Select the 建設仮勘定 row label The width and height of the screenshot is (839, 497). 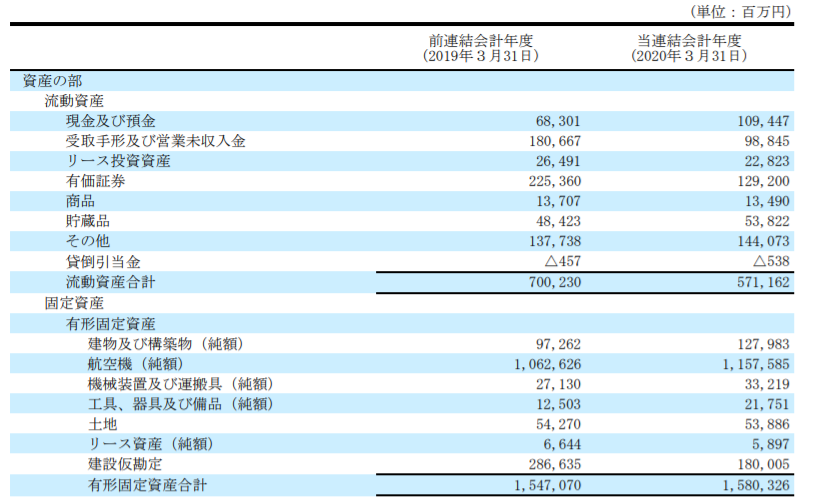click(x=125, y=464)
